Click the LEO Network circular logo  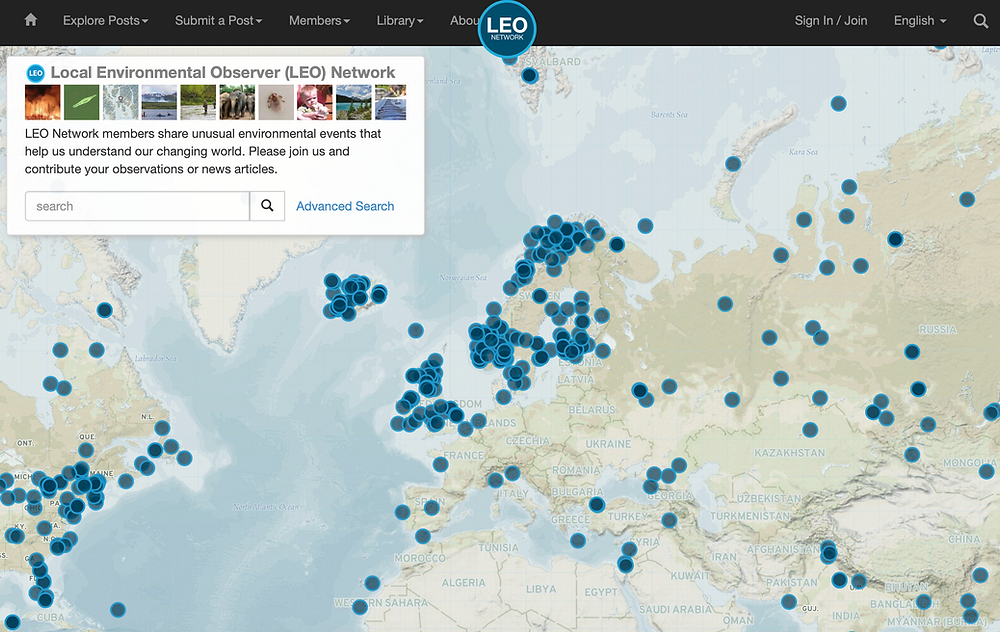(507, 29)
